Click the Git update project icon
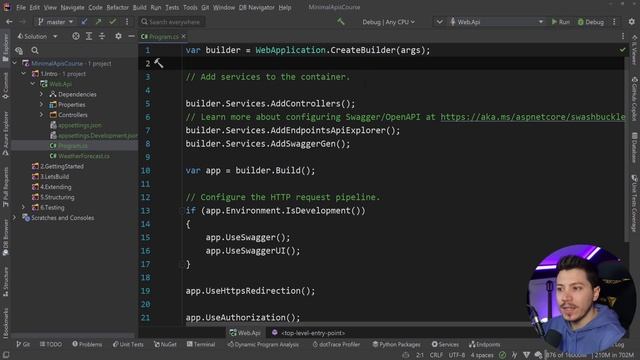The width and height of the screenshot is (640, 360). click(84, 22)
